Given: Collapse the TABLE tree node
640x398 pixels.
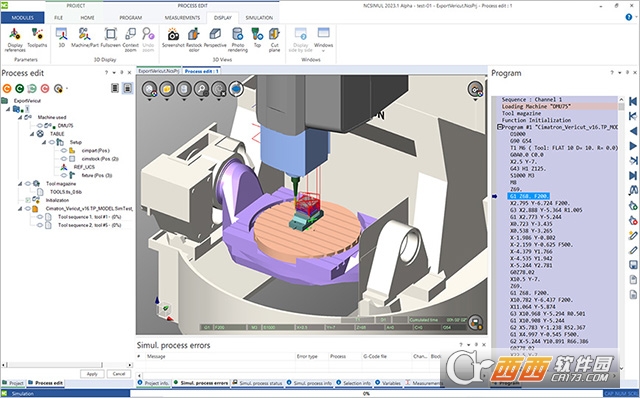Looking at the screenshot, I should 32,134.
